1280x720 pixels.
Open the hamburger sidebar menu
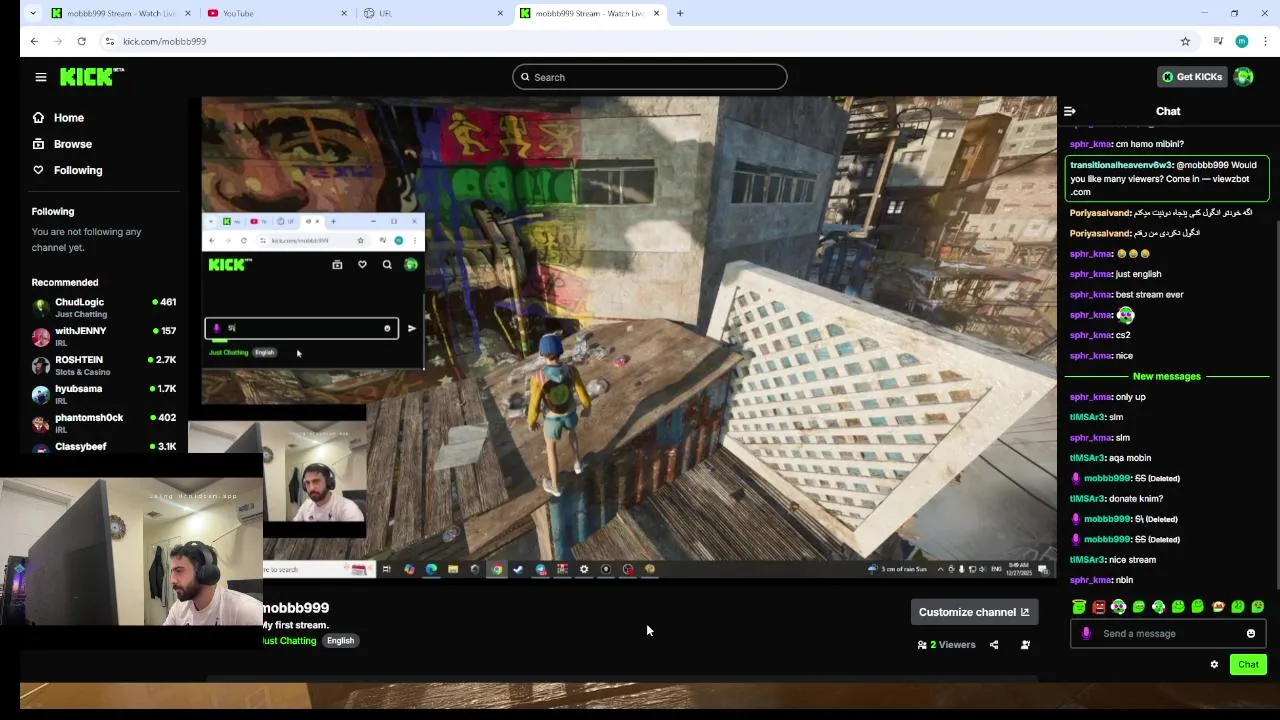pos(41,77)
